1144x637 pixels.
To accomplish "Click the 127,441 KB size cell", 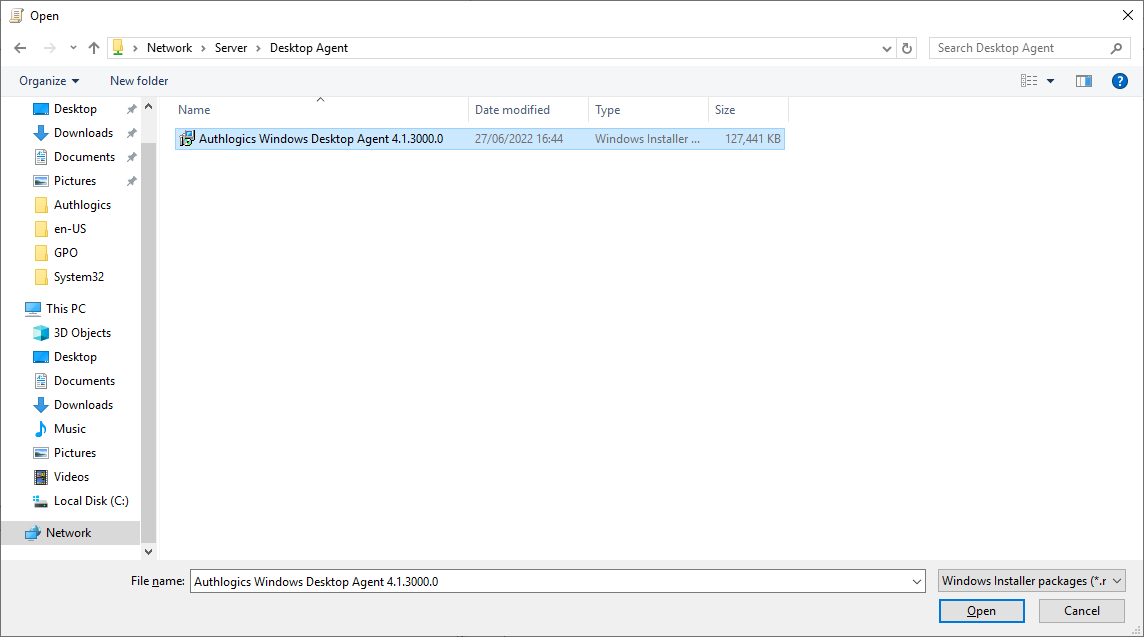I will [x=752, y=139].
